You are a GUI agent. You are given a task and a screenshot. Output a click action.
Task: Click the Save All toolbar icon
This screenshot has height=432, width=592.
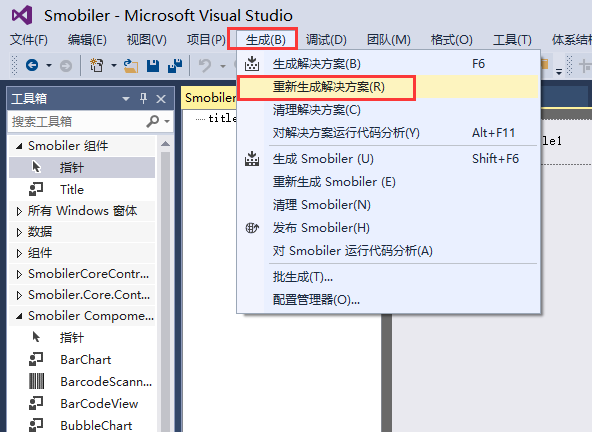[175, 66]
